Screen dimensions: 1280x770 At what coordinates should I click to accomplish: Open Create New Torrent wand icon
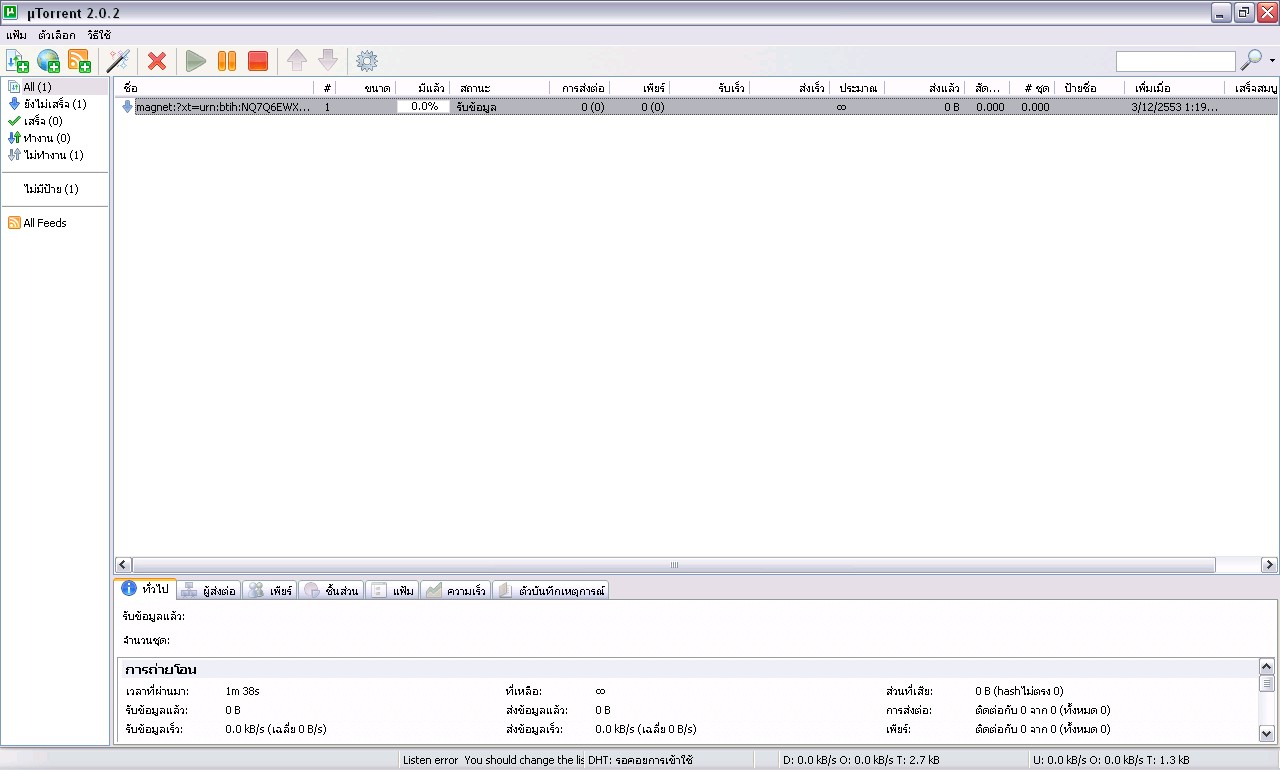(x=118, y=61)
